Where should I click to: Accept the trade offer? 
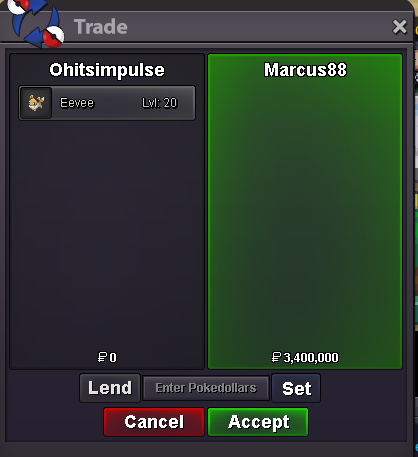258,422
